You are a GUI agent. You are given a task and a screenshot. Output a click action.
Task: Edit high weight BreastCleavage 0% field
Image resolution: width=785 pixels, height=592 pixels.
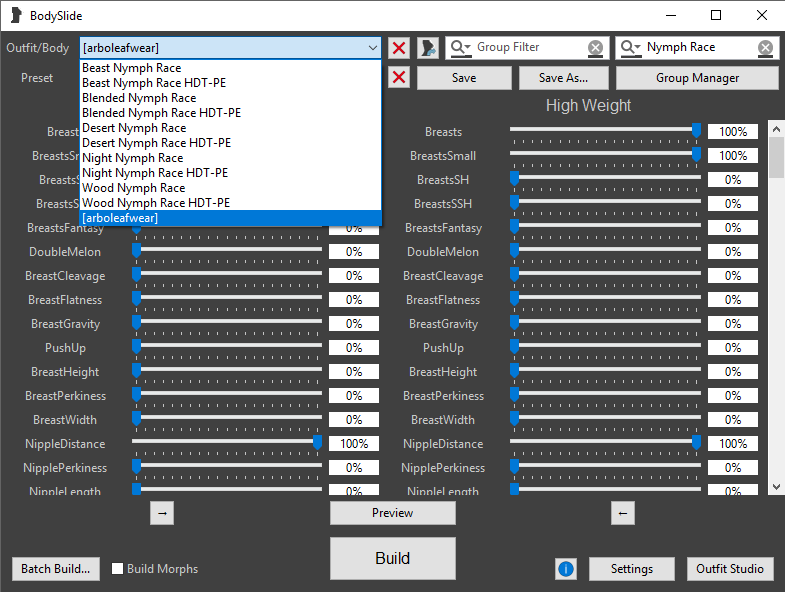(732, 276)
